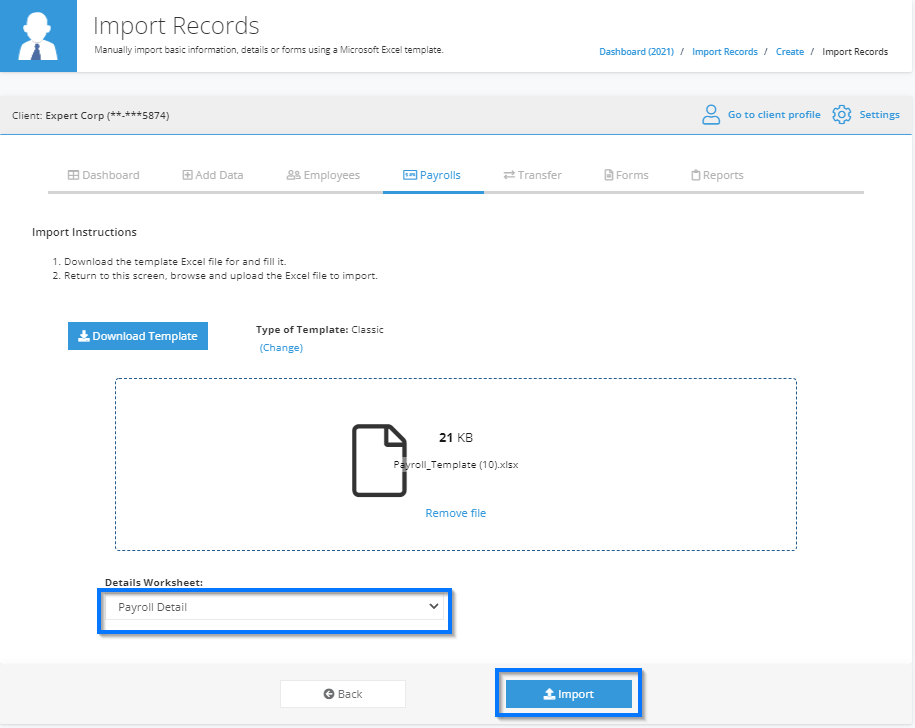Expand the Details Worksheet dropdown arrow
The width and height of the screenshot is (915, 728).
click(x=434, y=606)
